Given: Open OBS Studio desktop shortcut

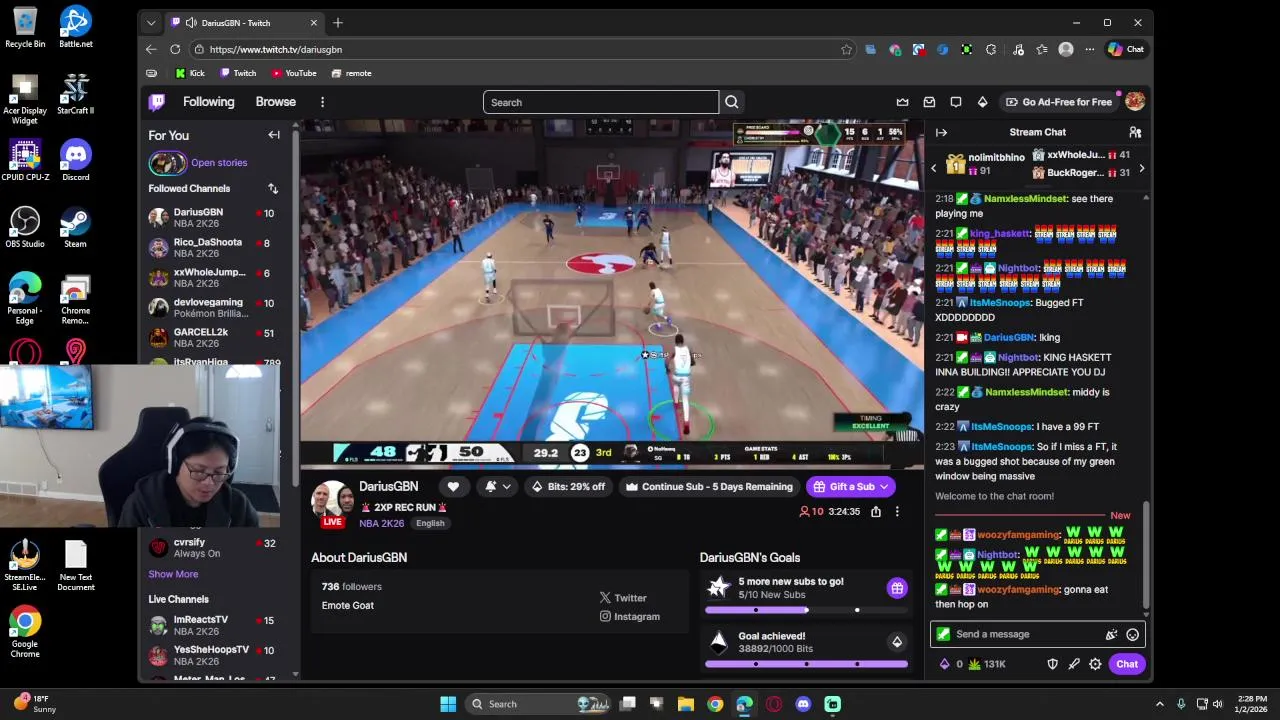Looking at the screenshot, I should 25,228.
